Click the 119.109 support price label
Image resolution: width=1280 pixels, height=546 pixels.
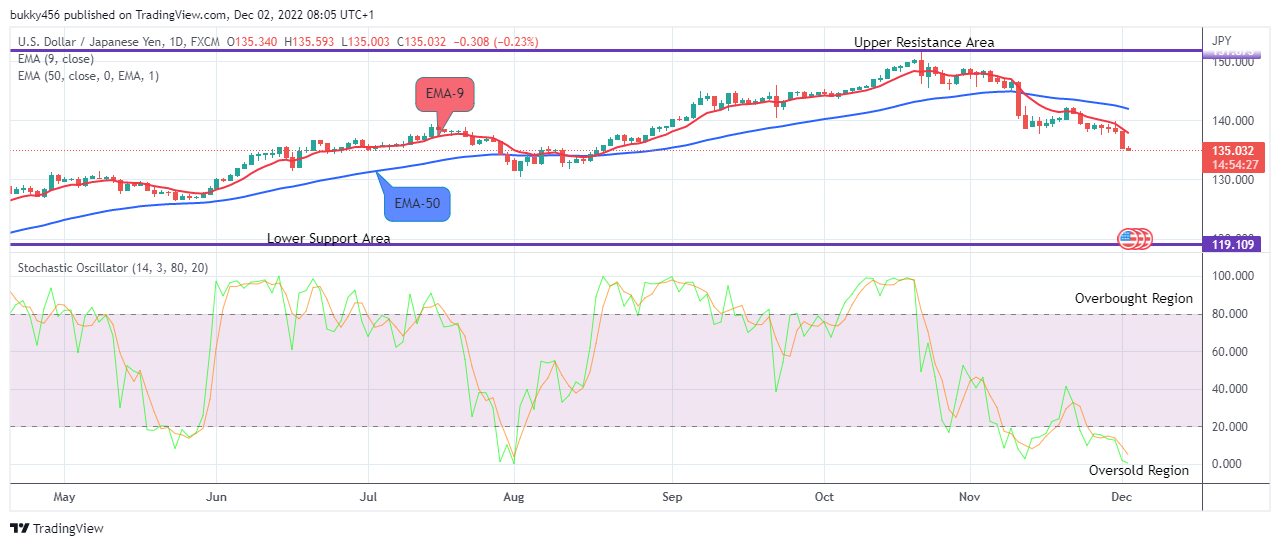coord(1234,243)
